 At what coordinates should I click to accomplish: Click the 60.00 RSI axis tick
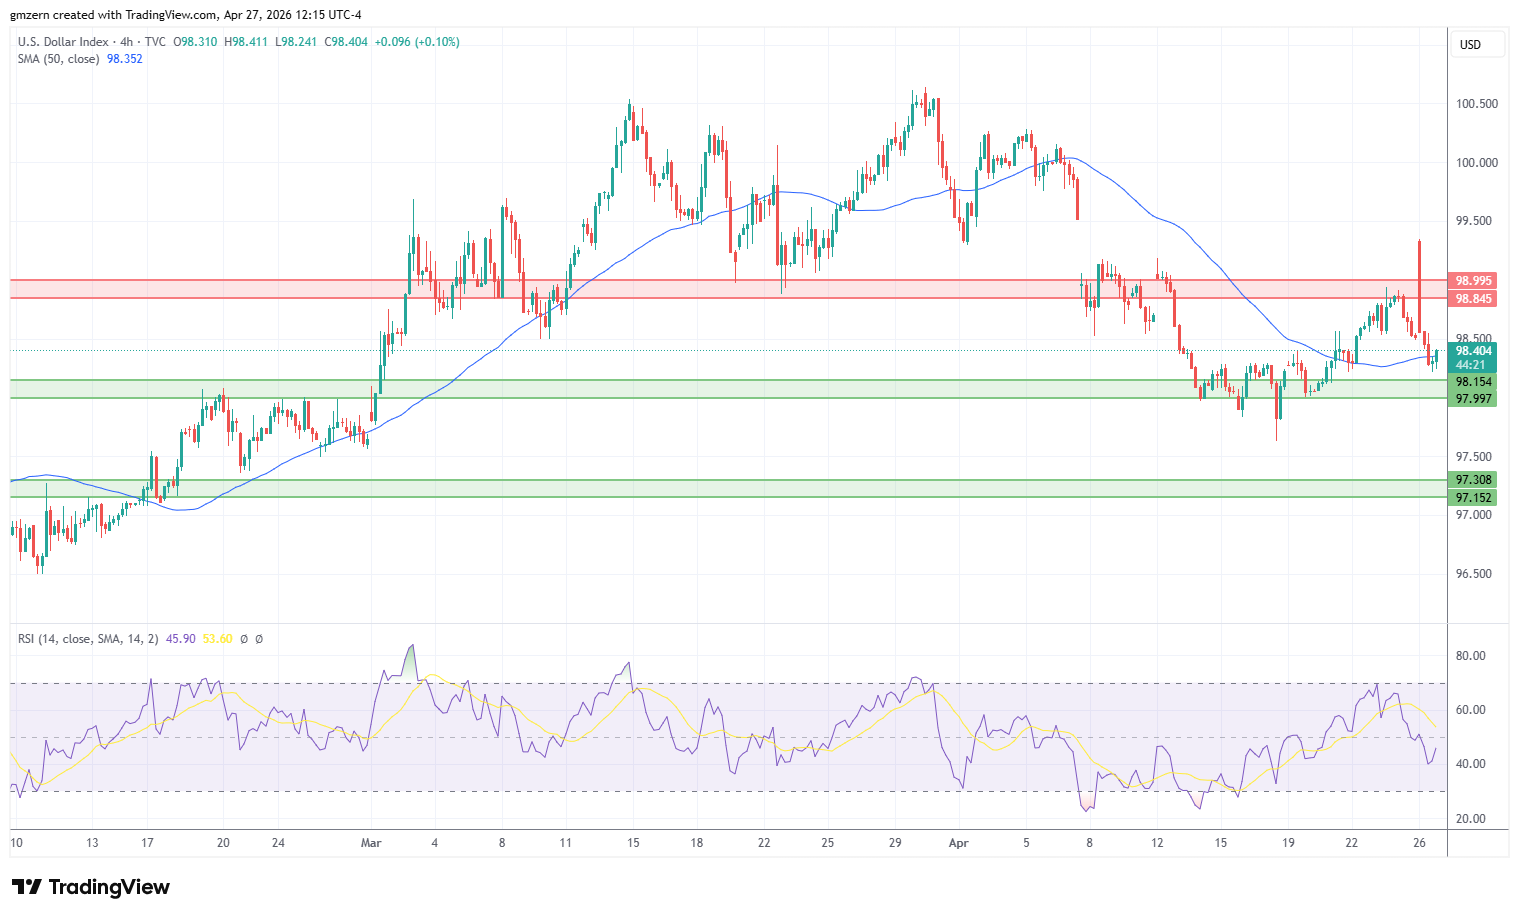(x=1471, y=710)
